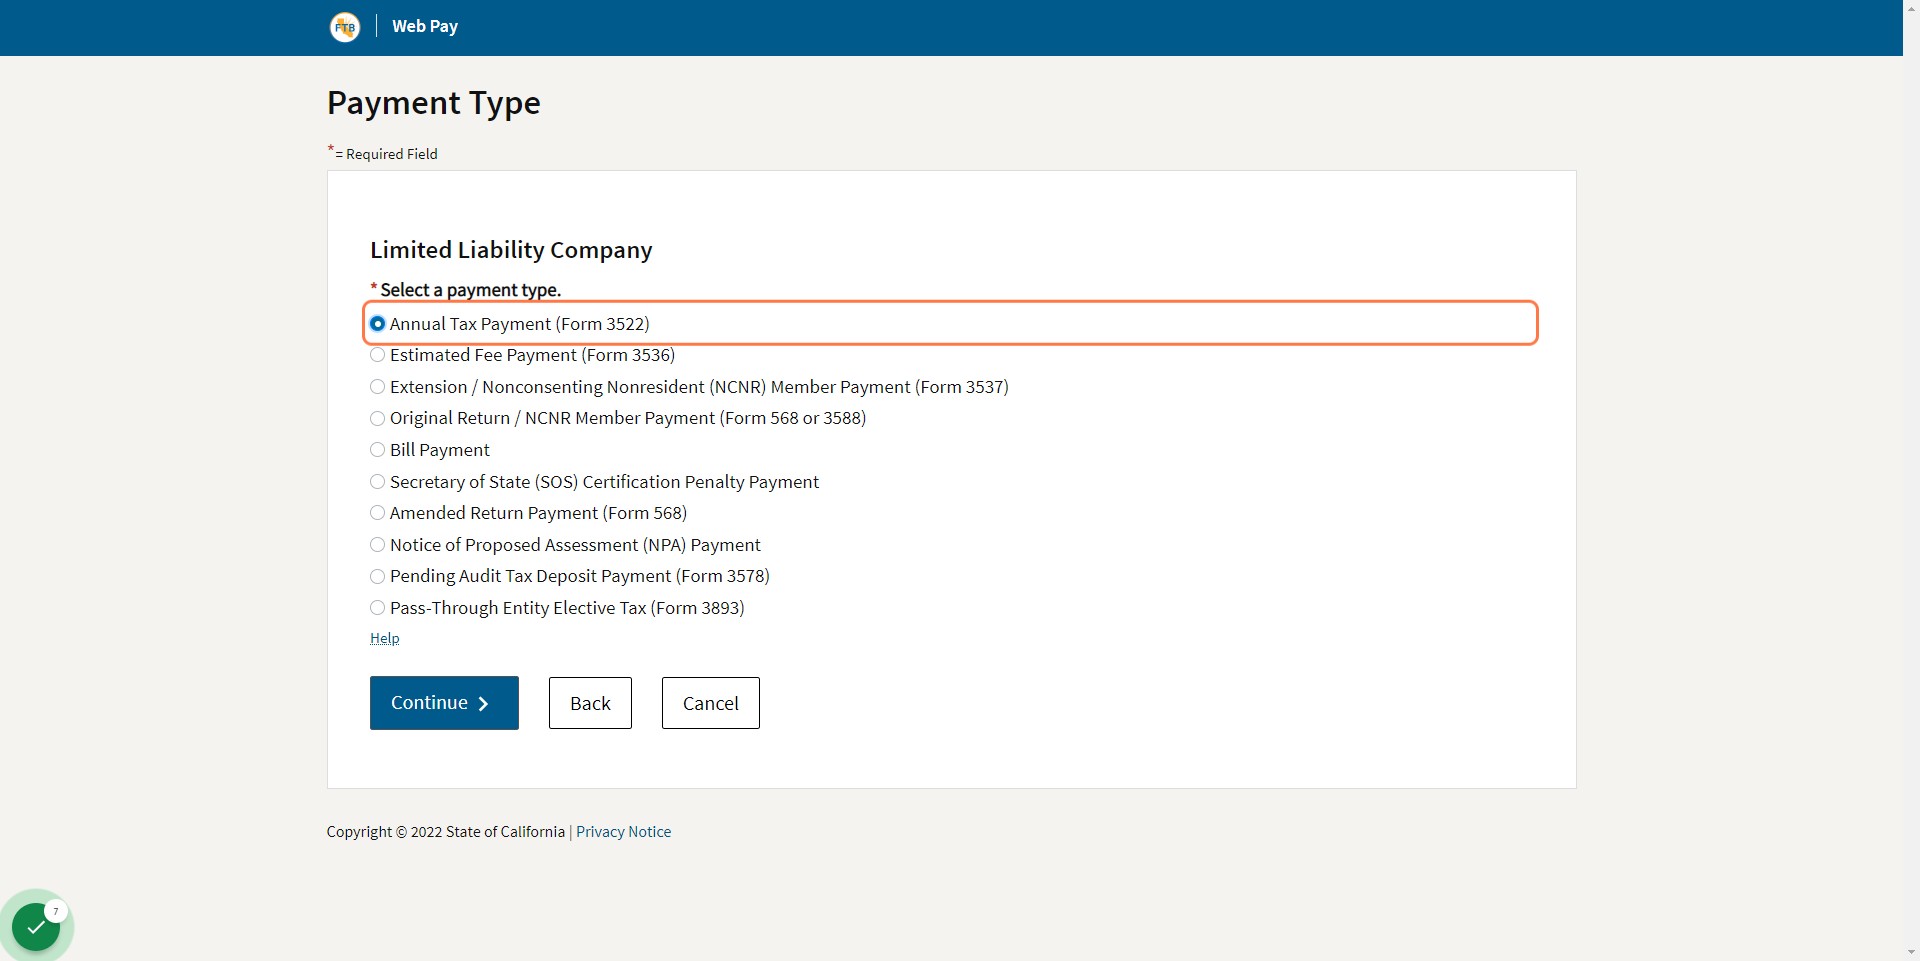The height and width of the screenshot is (961, 1920).
Task: Choose Amended Return Payment (Form 568)
Action: [x=377, y=513]
